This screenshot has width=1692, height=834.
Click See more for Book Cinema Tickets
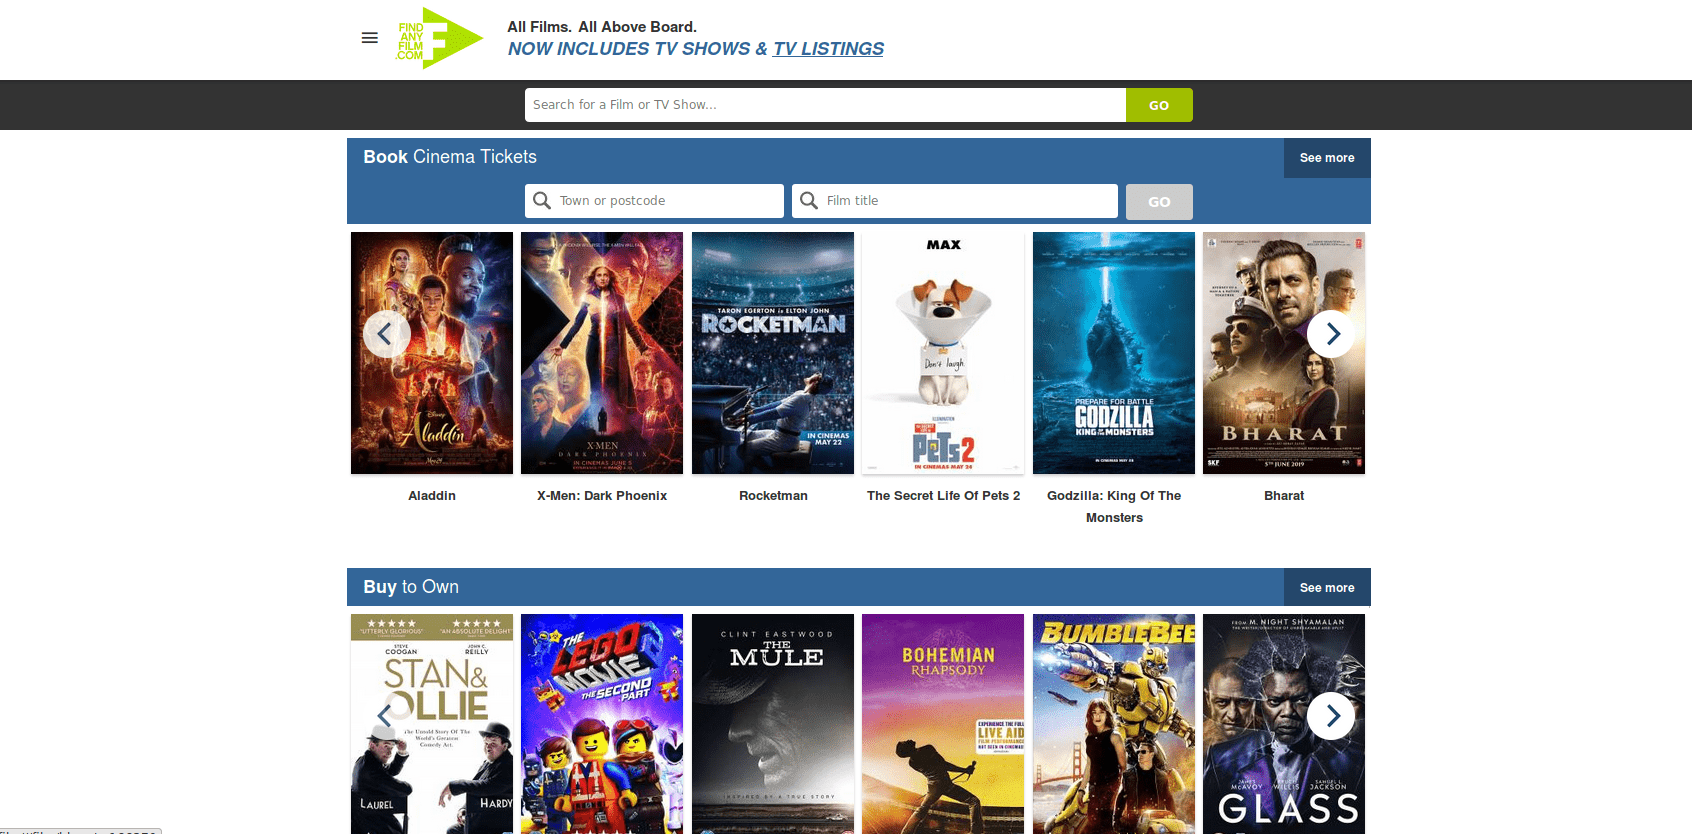click(1327, 158)
